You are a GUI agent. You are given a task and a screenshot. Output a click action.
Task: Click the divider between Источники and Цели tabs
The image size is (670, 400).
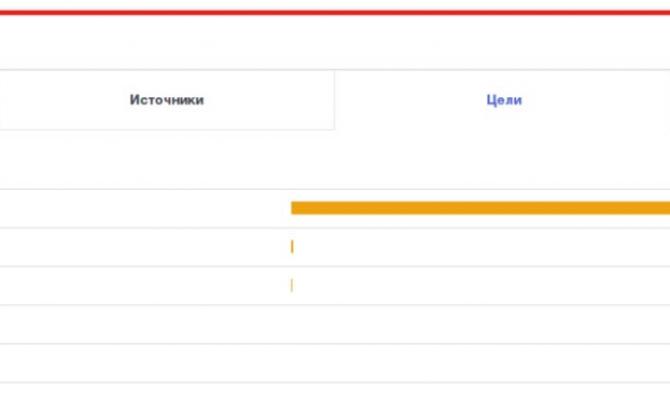[x=334, y=100]
